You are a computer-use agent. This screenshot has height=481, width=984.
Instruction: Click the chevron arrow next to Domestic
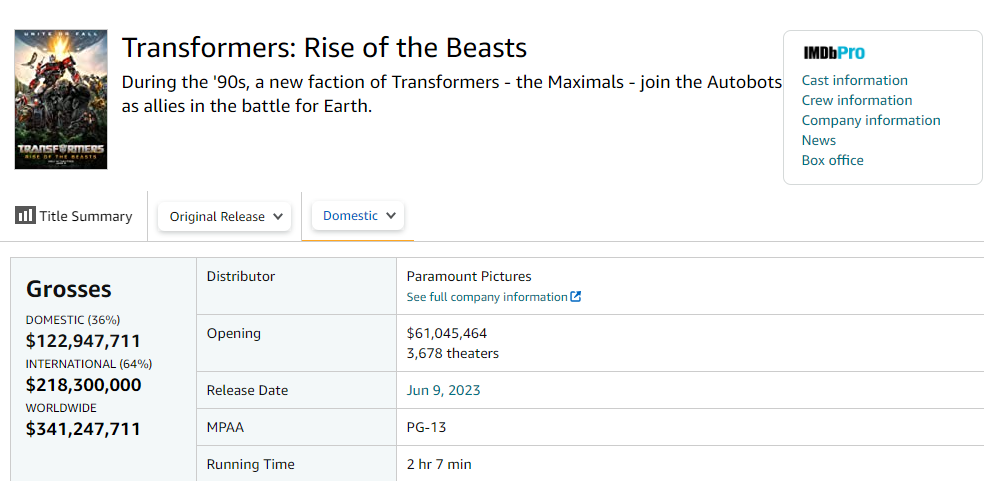pyautogui.click(x=391, y=215)
